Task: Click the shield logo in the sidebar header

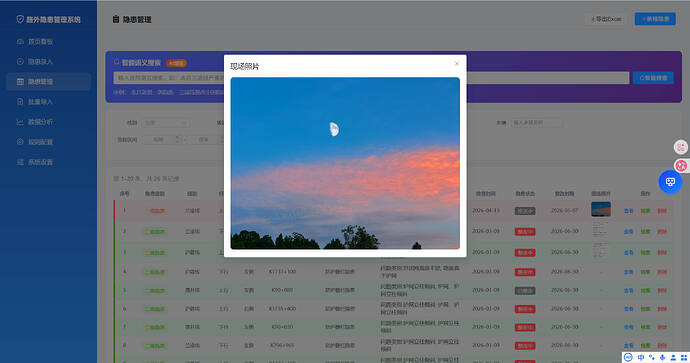Action: coord(20,19)
